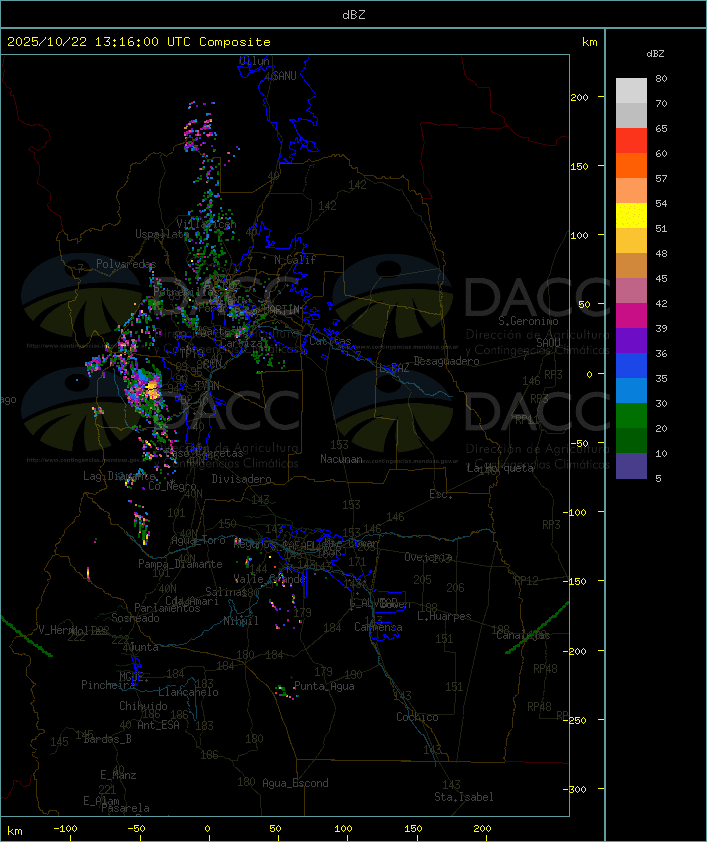The height and width of the screenshot is (842, 707).
Task: Click the blue 35–36 dBZ legend swatch
Action: click(x=631, y=365)
